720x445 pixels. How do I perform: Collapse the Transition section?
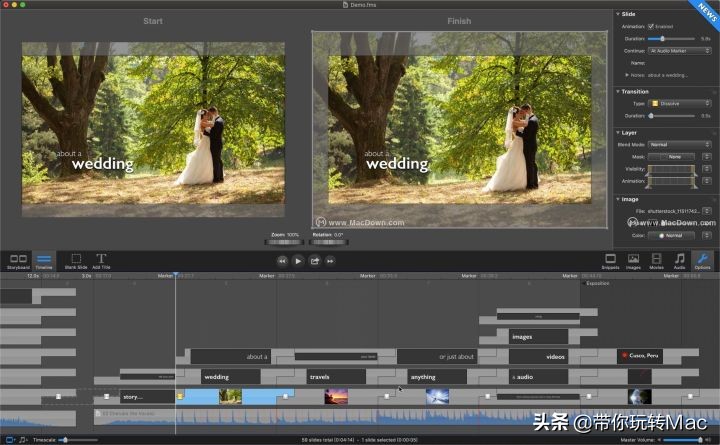pyautogui.click(x=618, y=91)
